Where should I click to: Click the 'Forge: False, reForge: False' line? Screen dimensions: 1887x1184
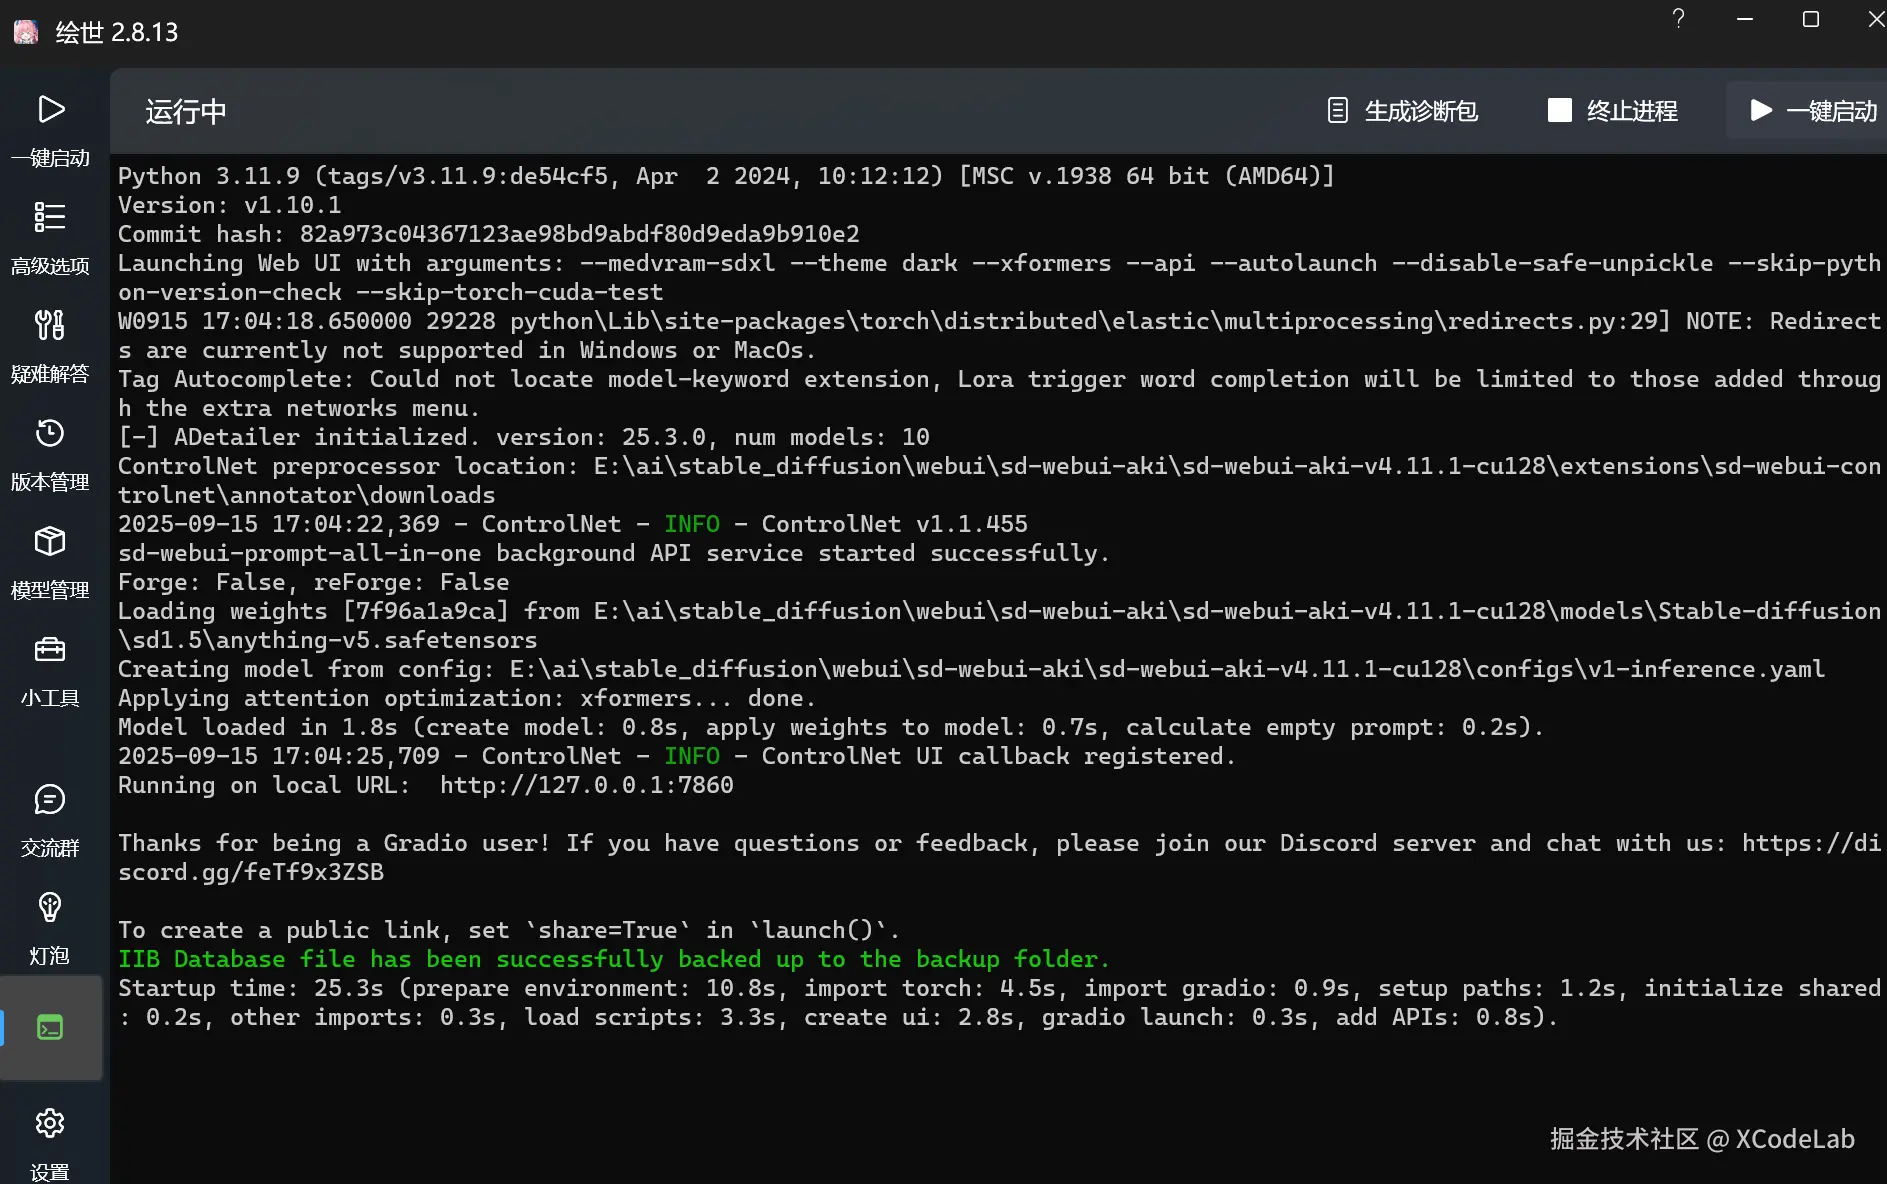point(314,582)
